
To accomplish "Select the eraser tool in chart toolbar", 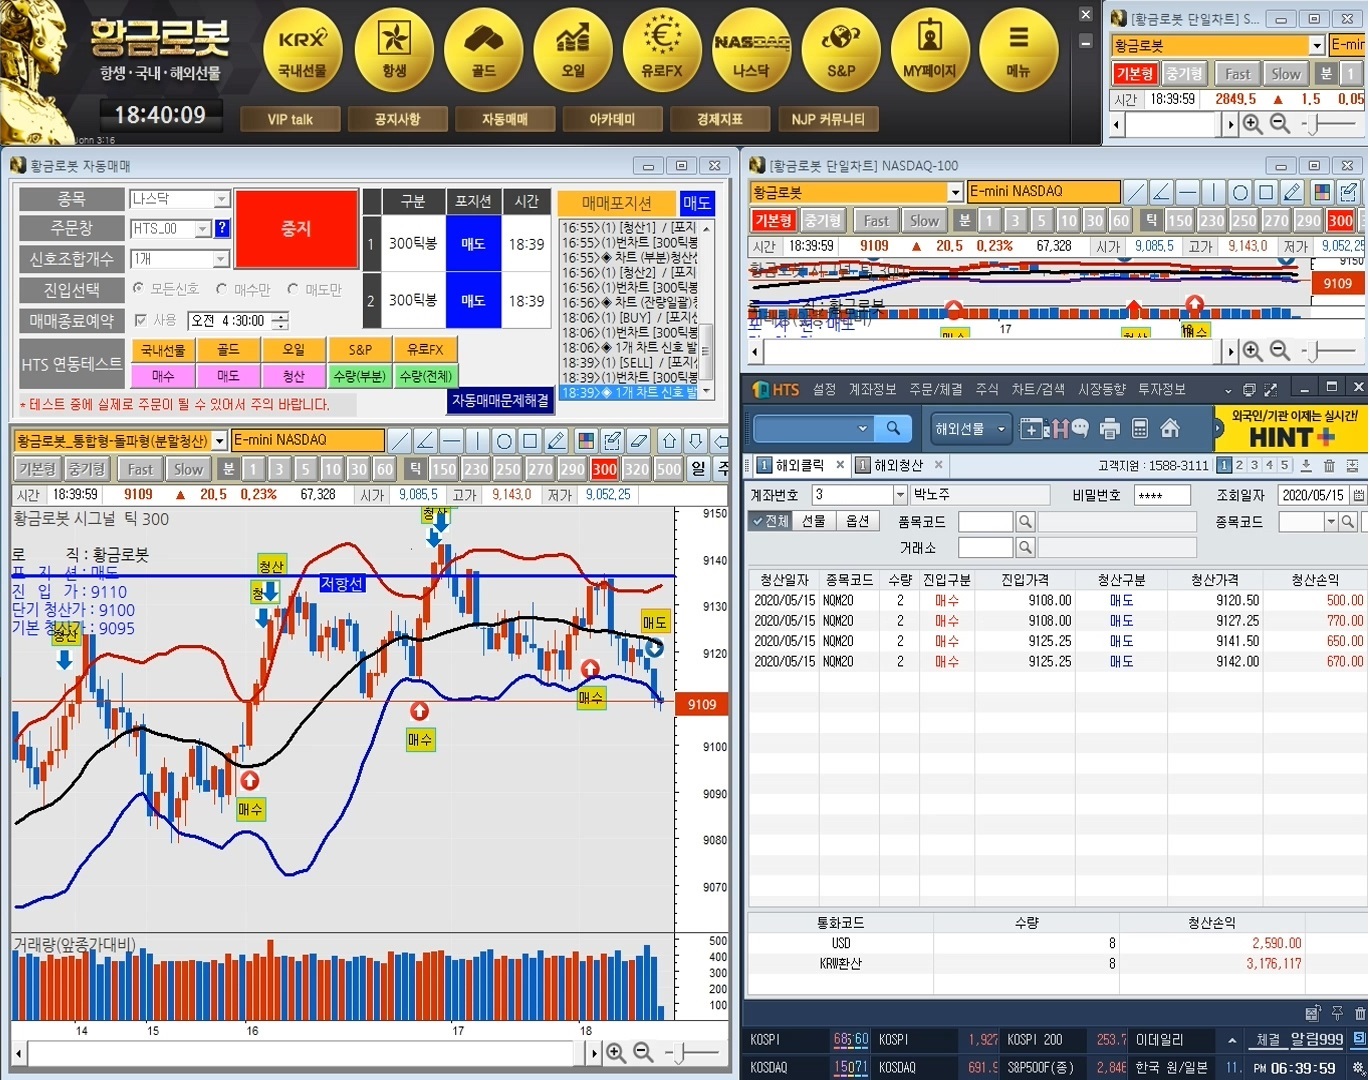I will pos(638,441).
